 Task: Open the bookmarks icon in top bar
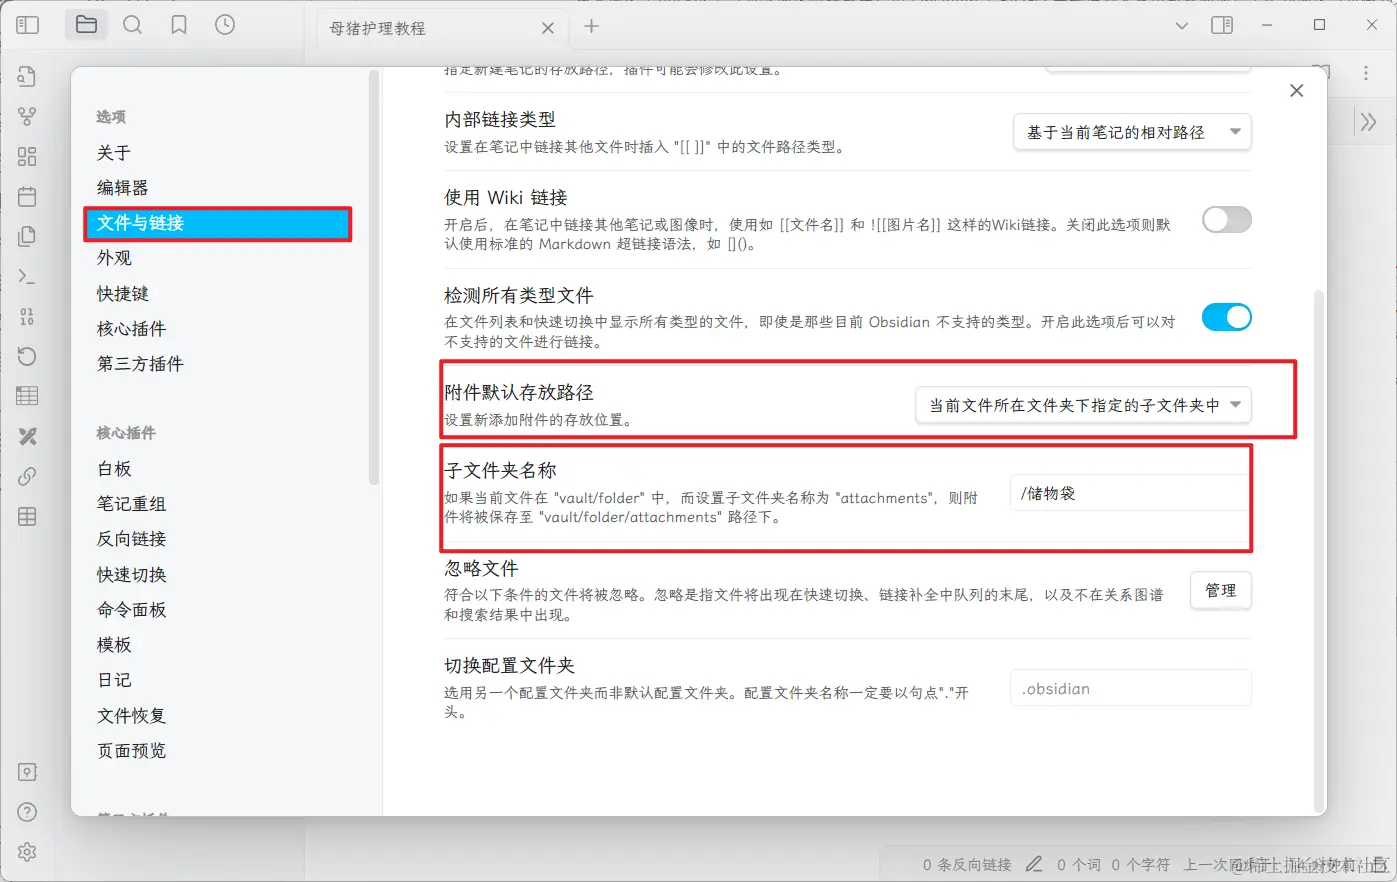tap(179, 25)
